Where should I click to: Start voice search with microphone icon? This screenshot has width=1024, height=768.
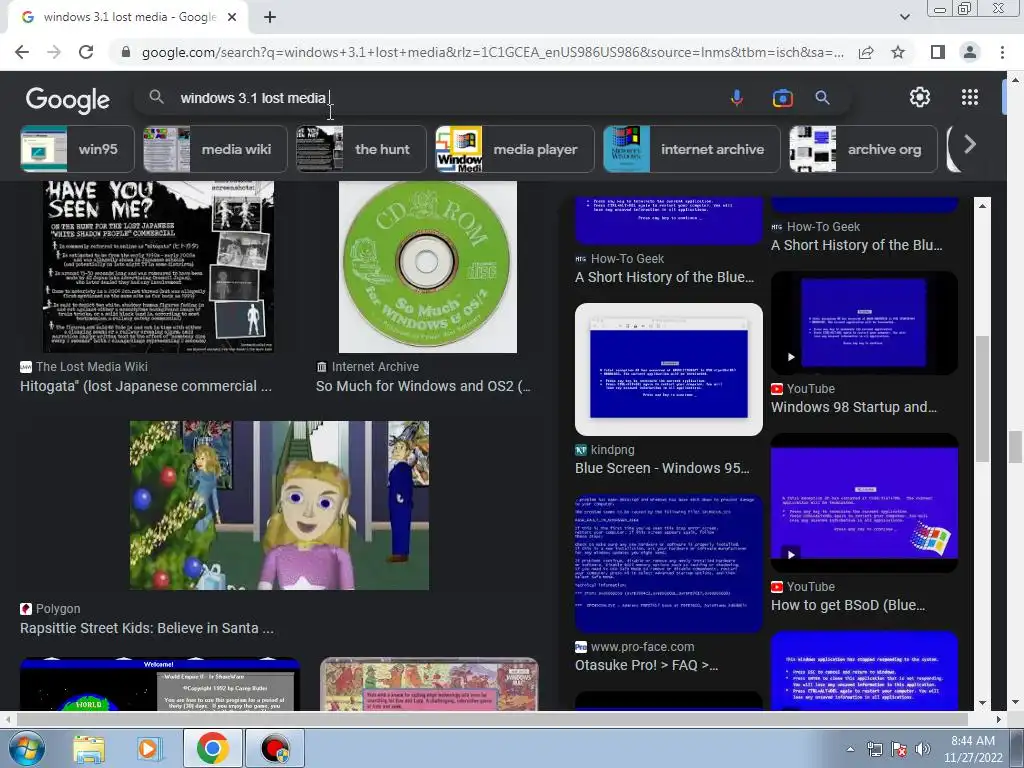[x=737, y=98]
